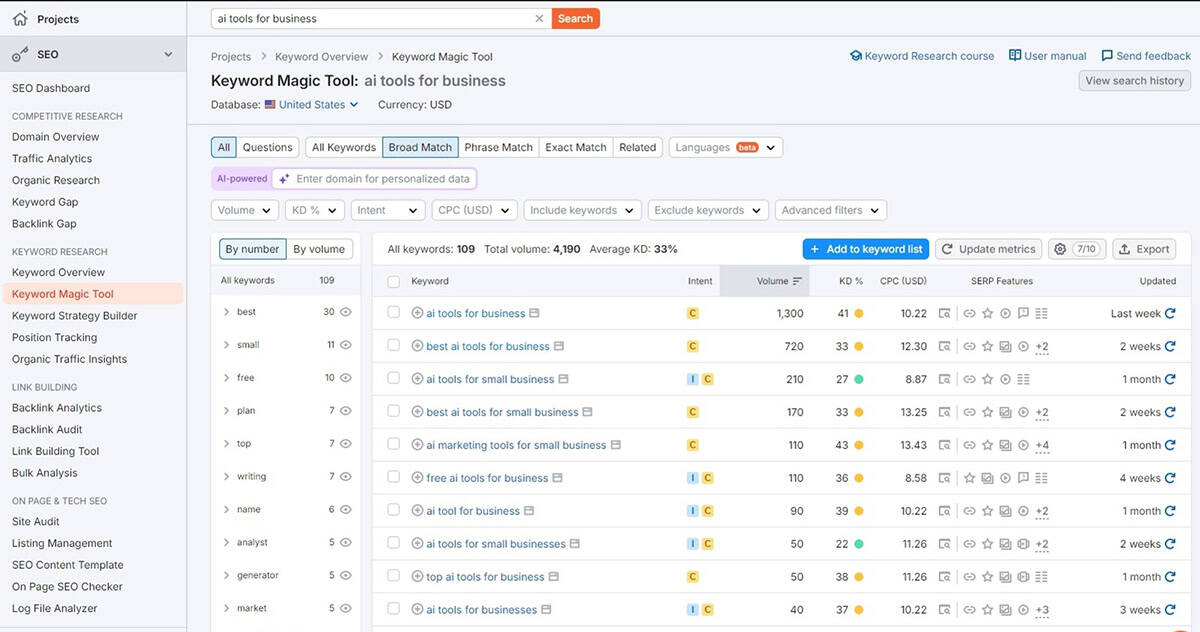Image resolution: width=1200 pixels, height=632 pixels.
Task: Expand the "small" keyword group
Action: [227, 345]
